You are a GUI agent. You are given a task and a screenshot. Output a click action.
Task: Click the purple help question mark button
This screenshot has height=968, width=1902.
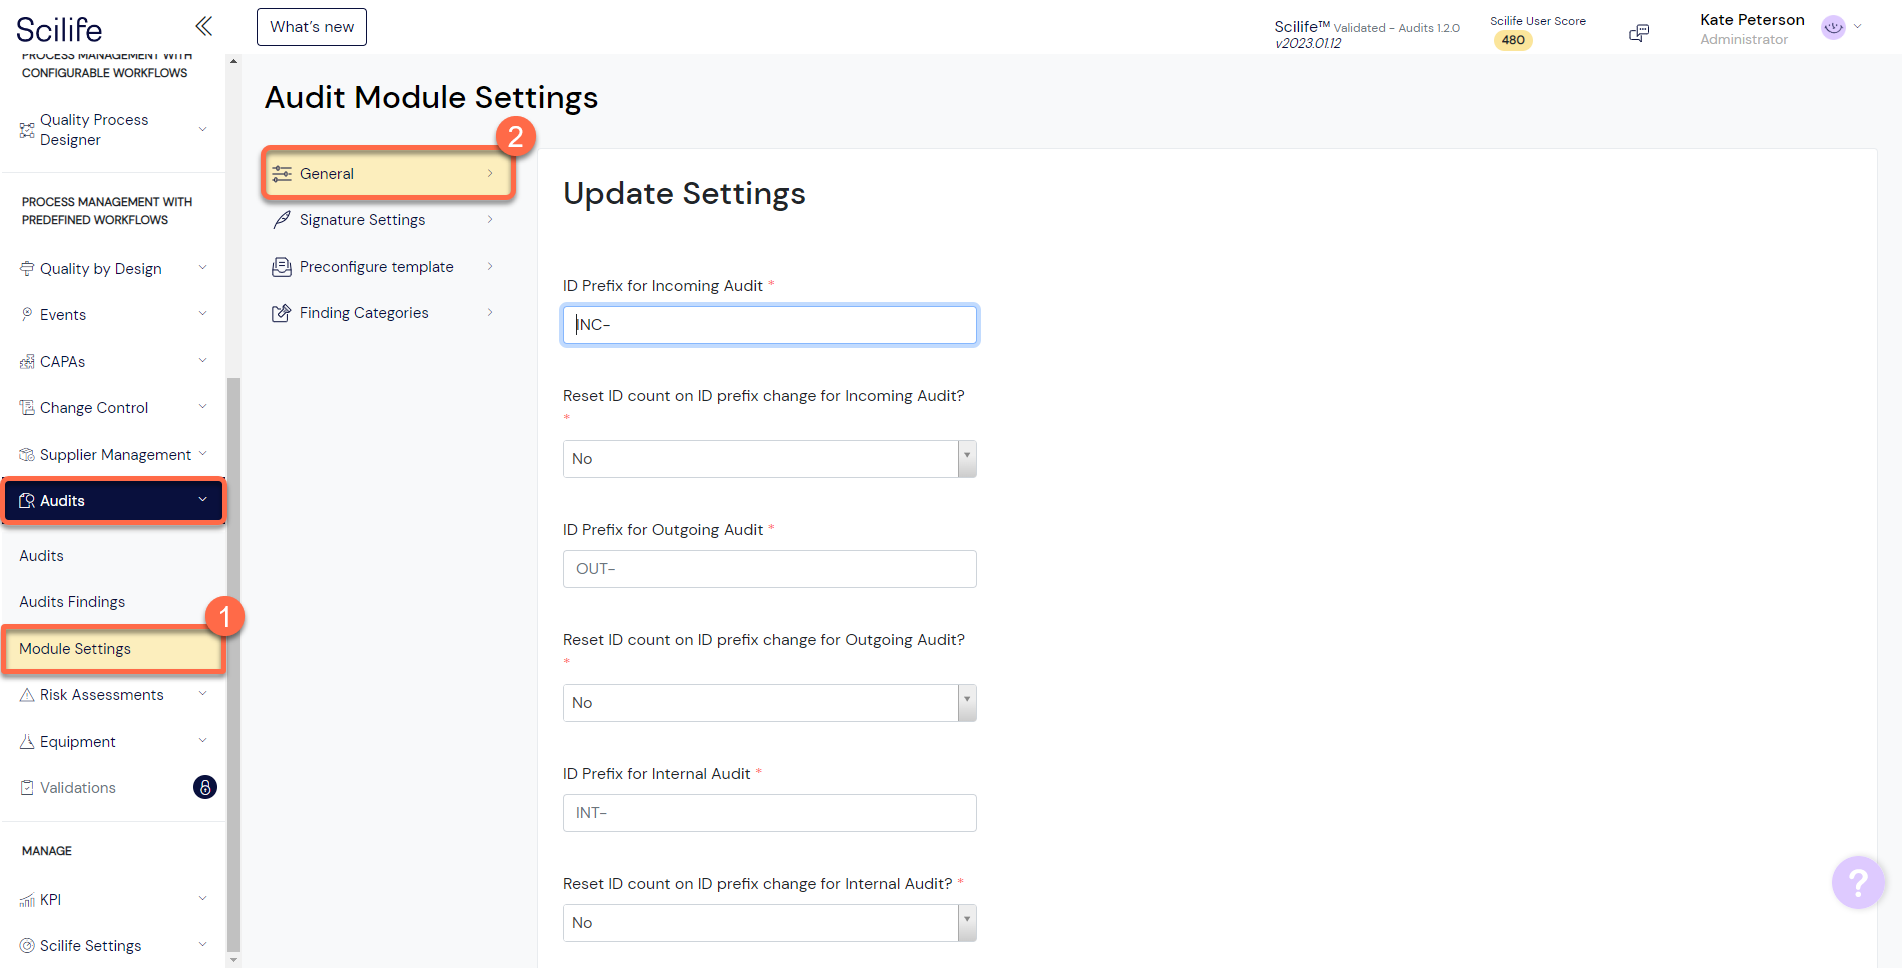point(1857,882)
